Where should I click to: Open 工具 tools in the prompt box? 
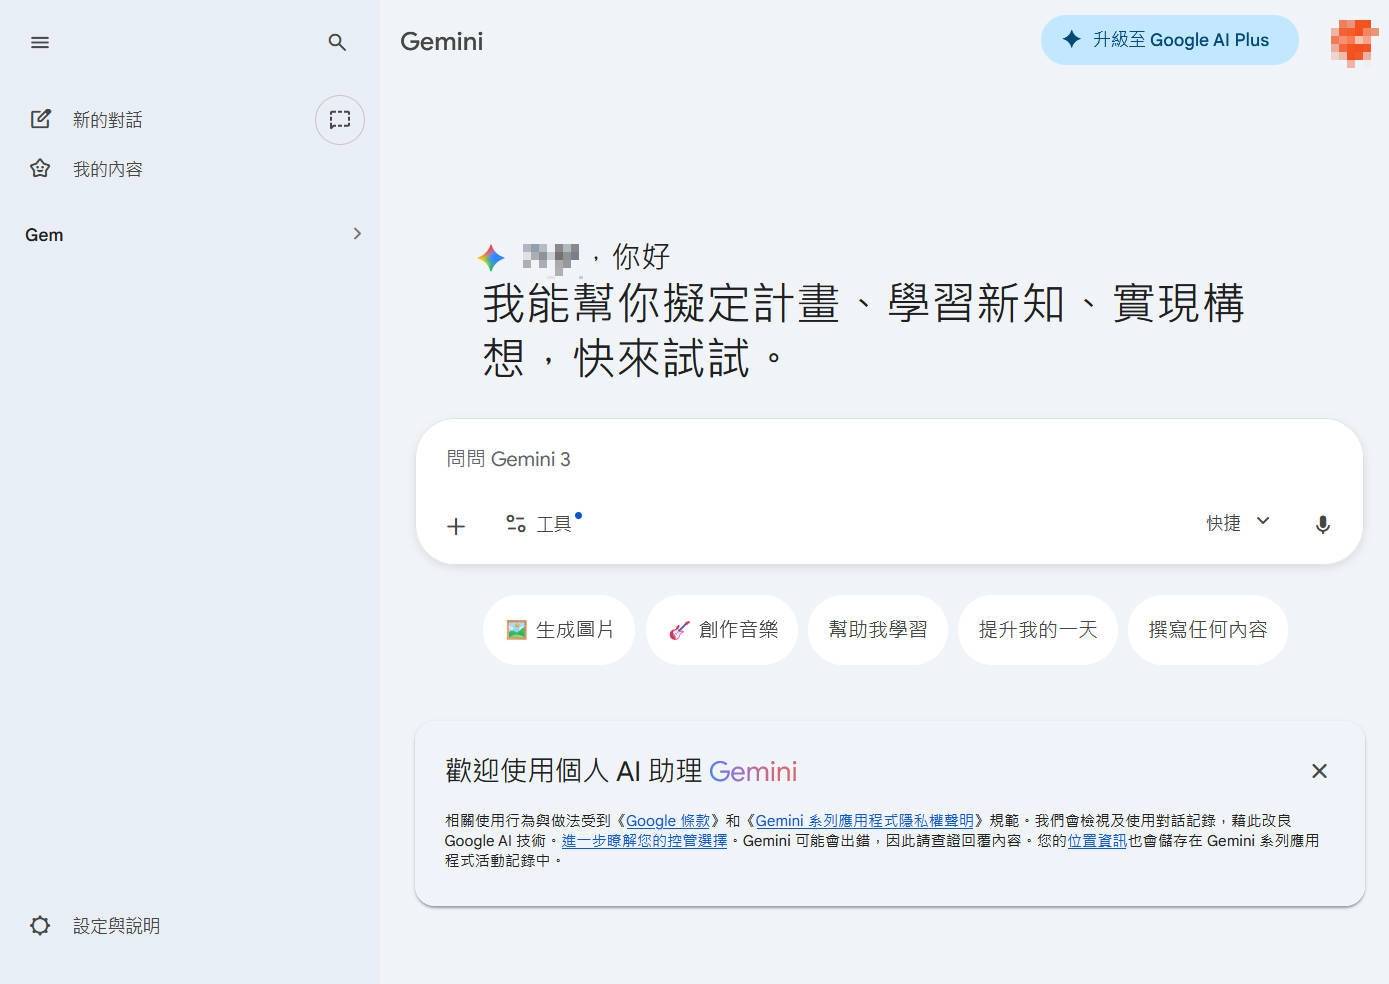pyautogui.click(x=540, y=524)
